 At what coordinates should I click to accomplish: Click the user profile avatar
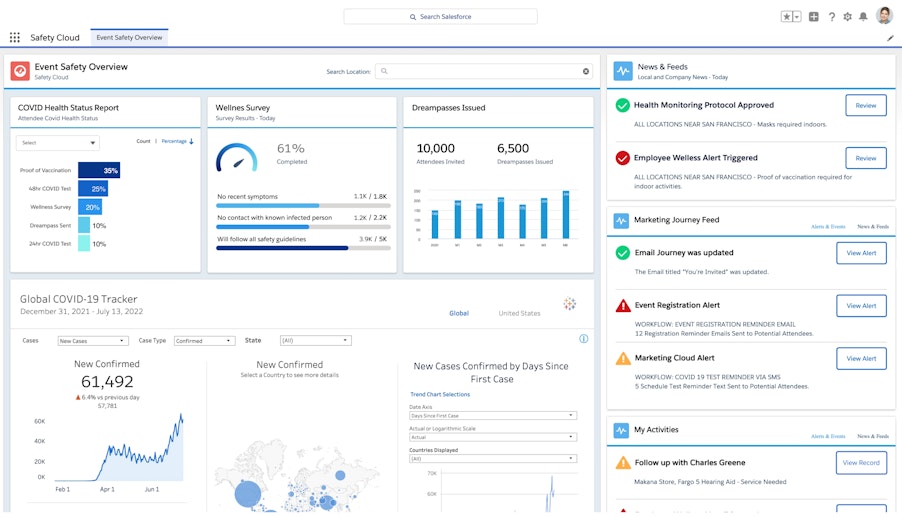[884, 16]
